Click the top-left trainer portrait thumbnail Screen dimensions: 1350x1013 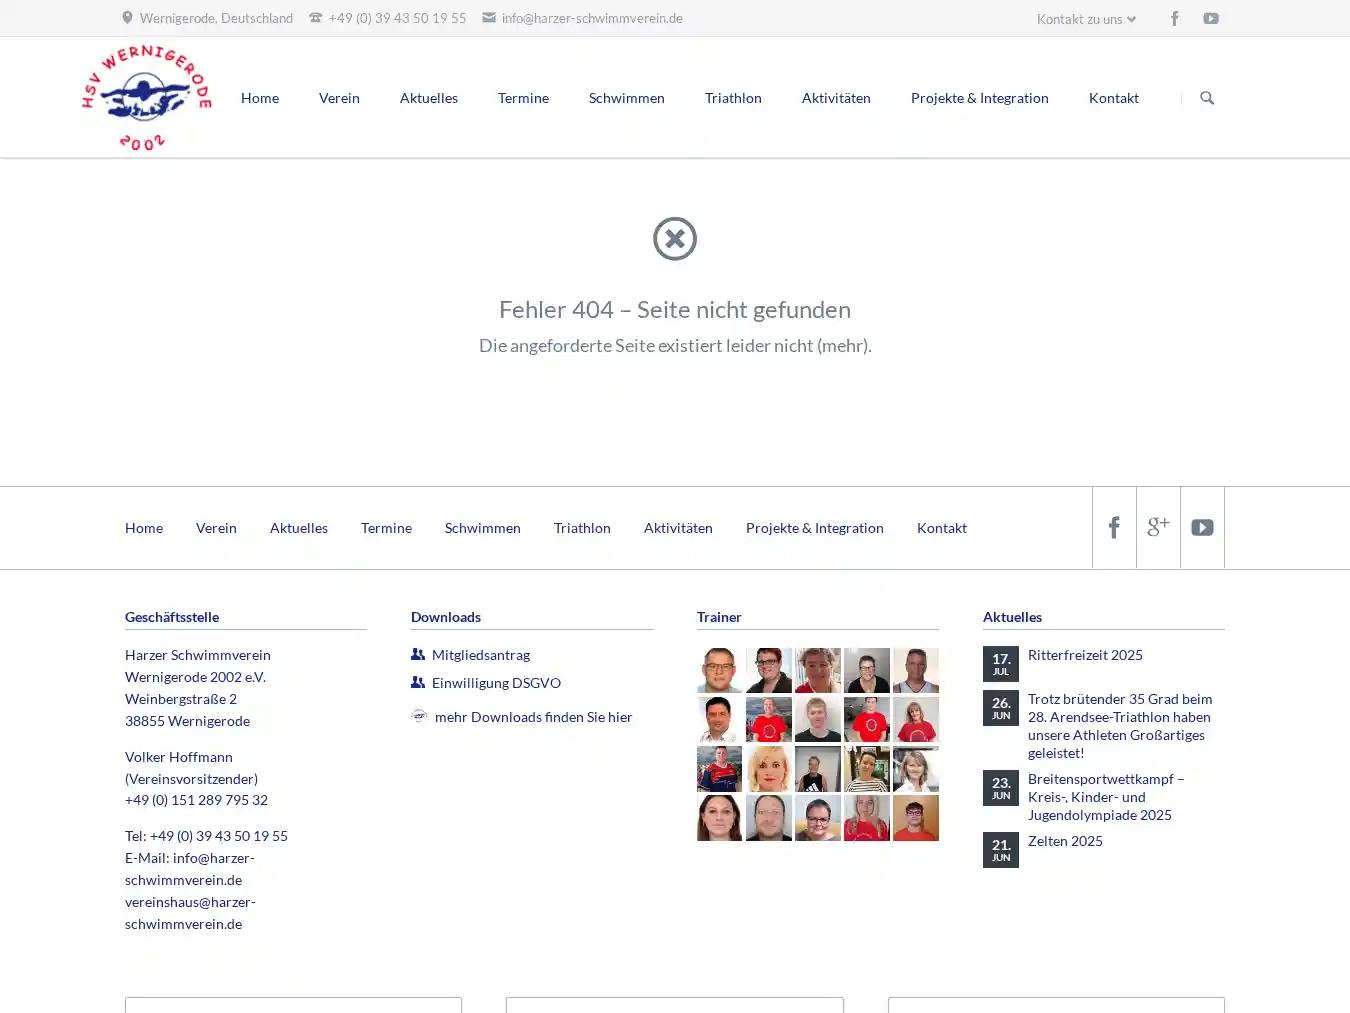click(x=719, y=670)
